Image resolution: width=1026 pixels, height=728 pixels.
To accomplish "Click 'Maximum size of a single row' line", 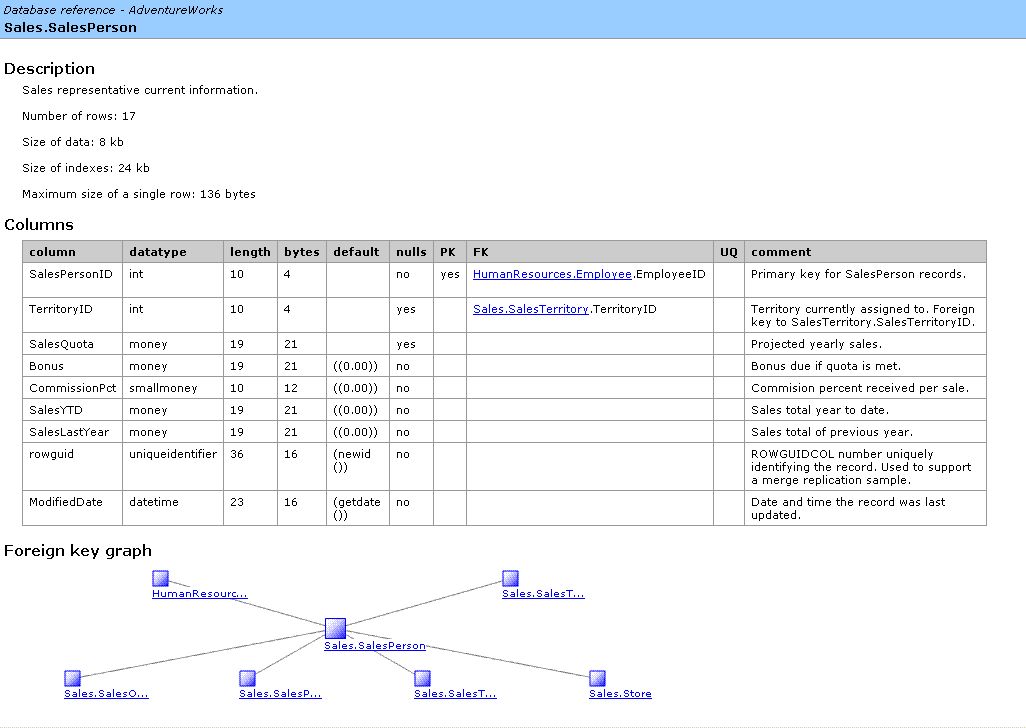I will pyautogui.click(x=139, y=194).
